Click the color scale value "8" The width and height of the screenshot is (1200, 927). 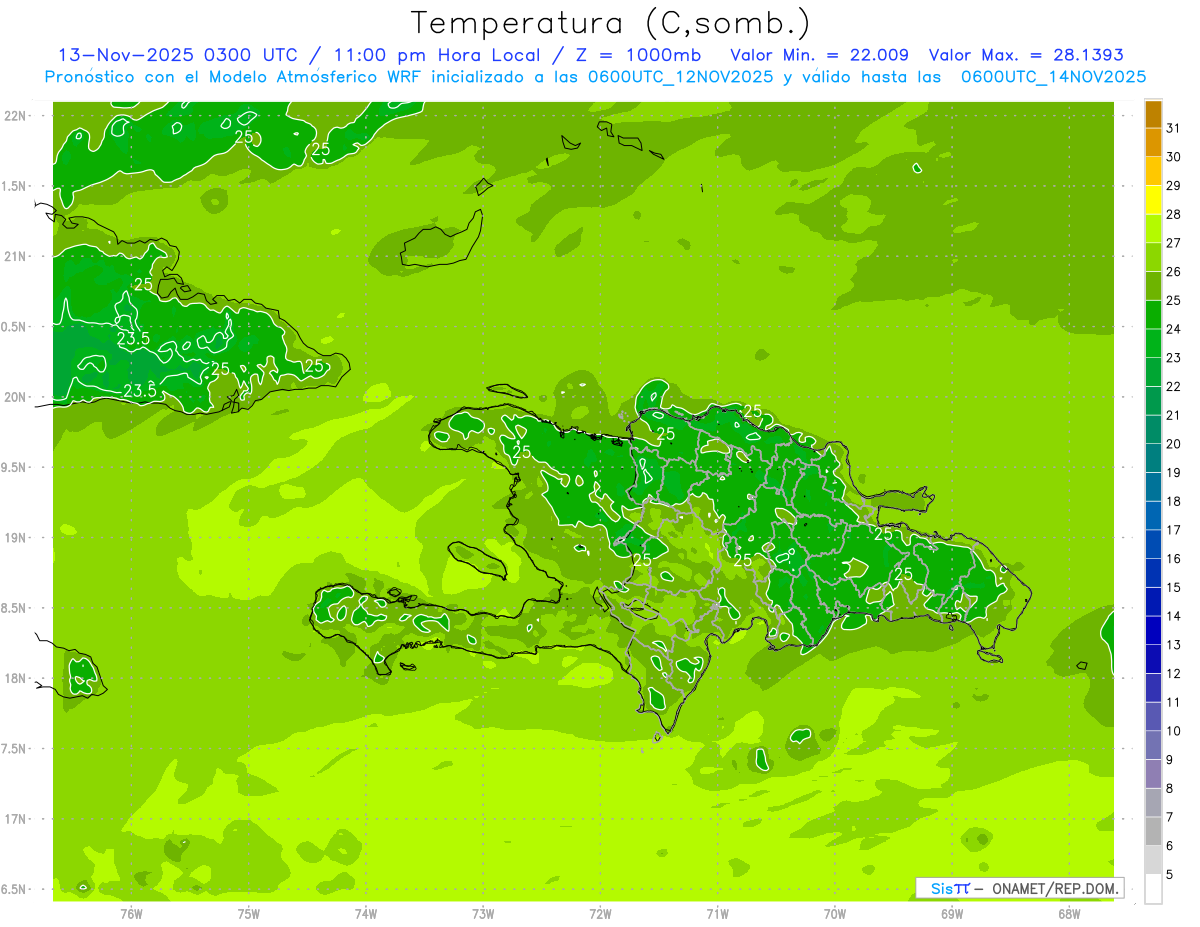[x=1171, y=788]
